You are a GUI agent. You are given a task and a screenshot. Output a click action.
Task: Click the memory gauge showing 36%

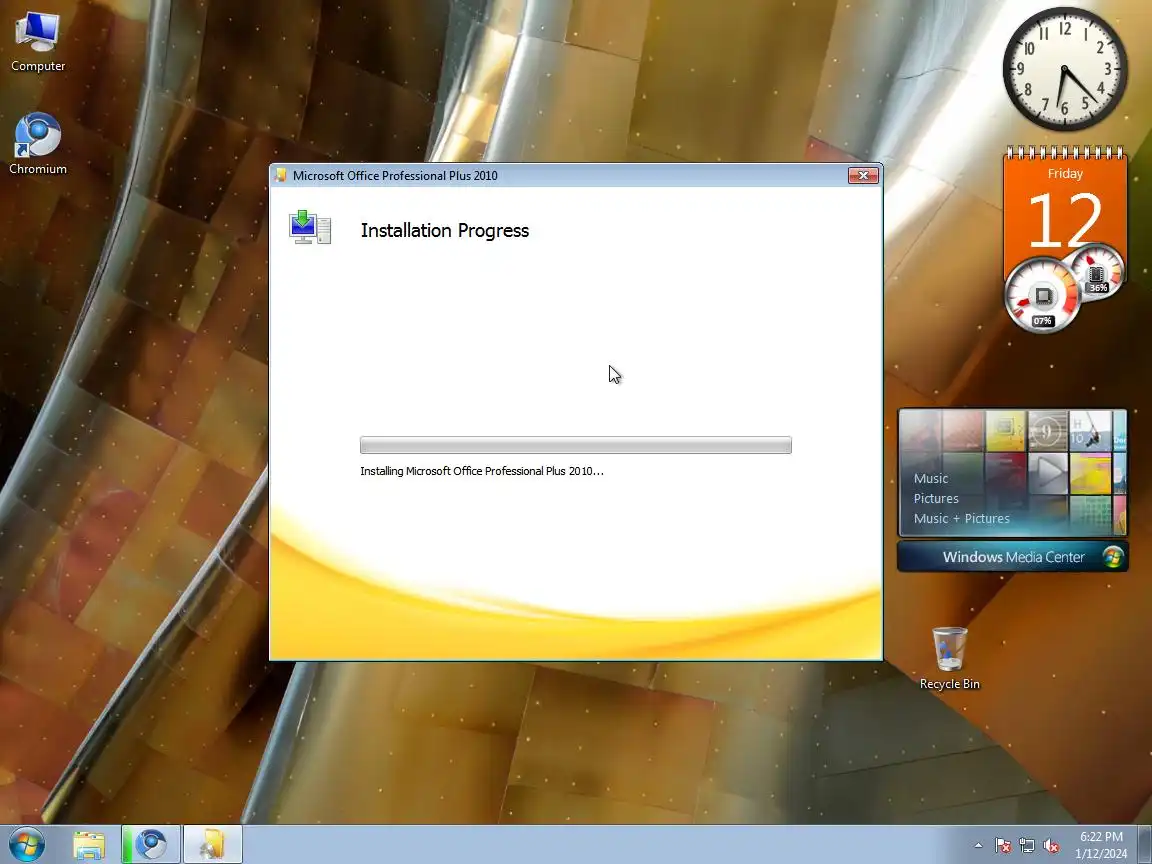coord(1096,272)
